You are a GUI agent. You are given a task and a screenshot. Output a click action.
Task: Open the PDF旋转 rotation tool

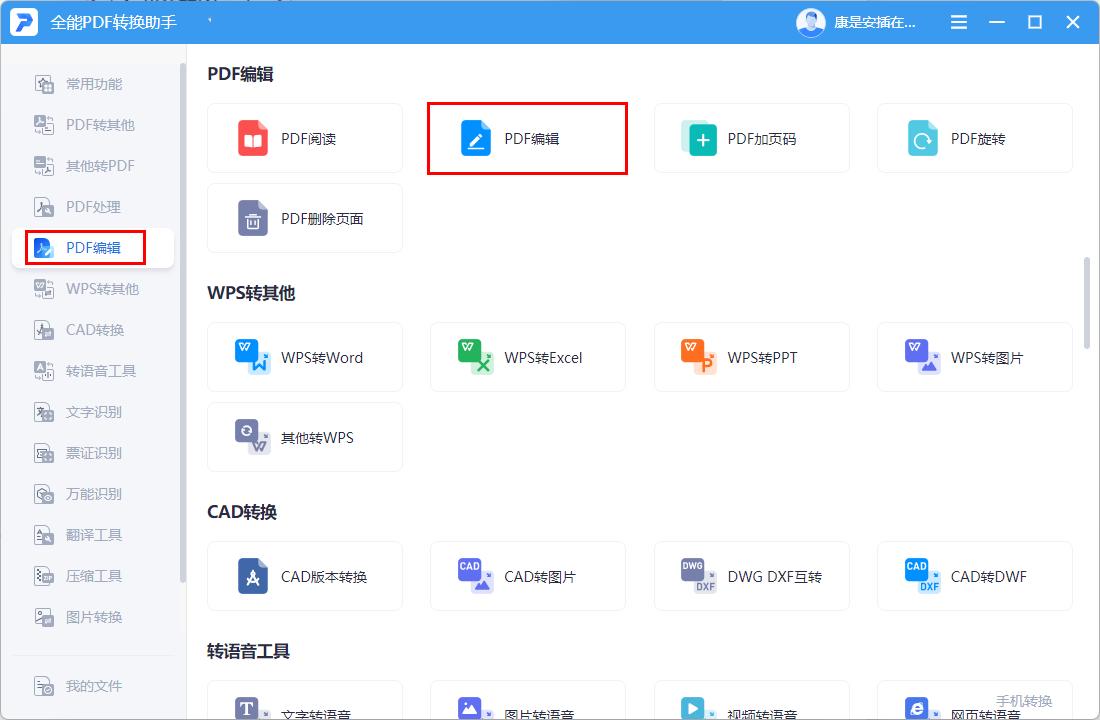click(x=974, y=138)
